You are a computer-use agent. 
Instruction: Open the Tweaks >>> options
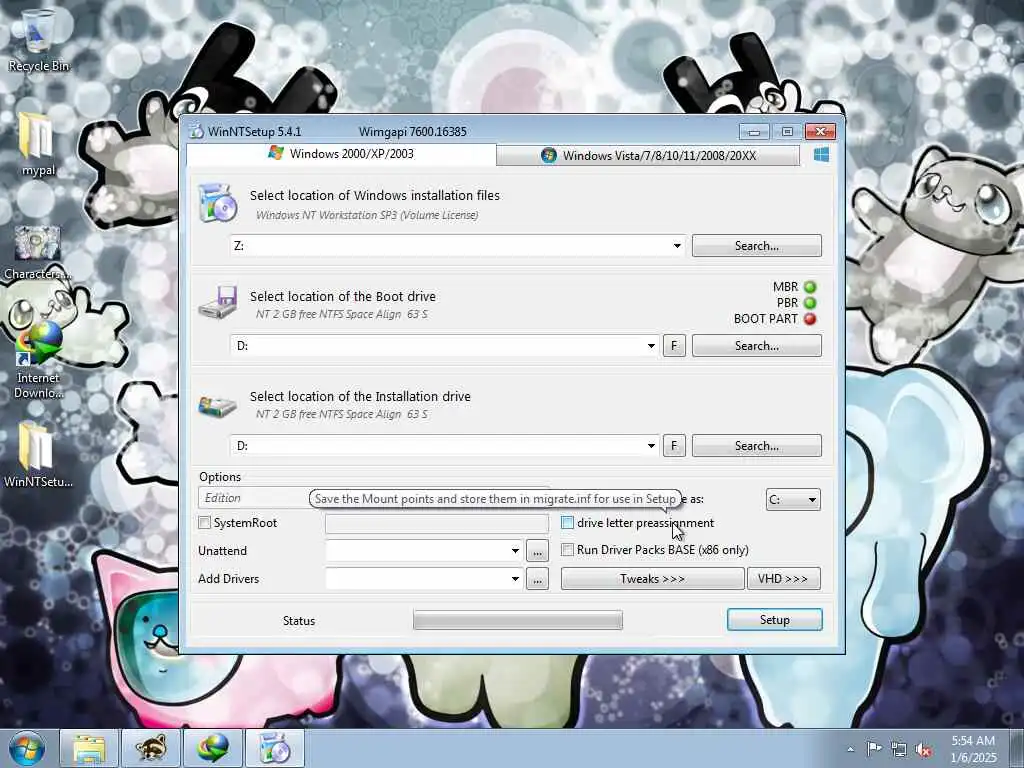point(652,579)
